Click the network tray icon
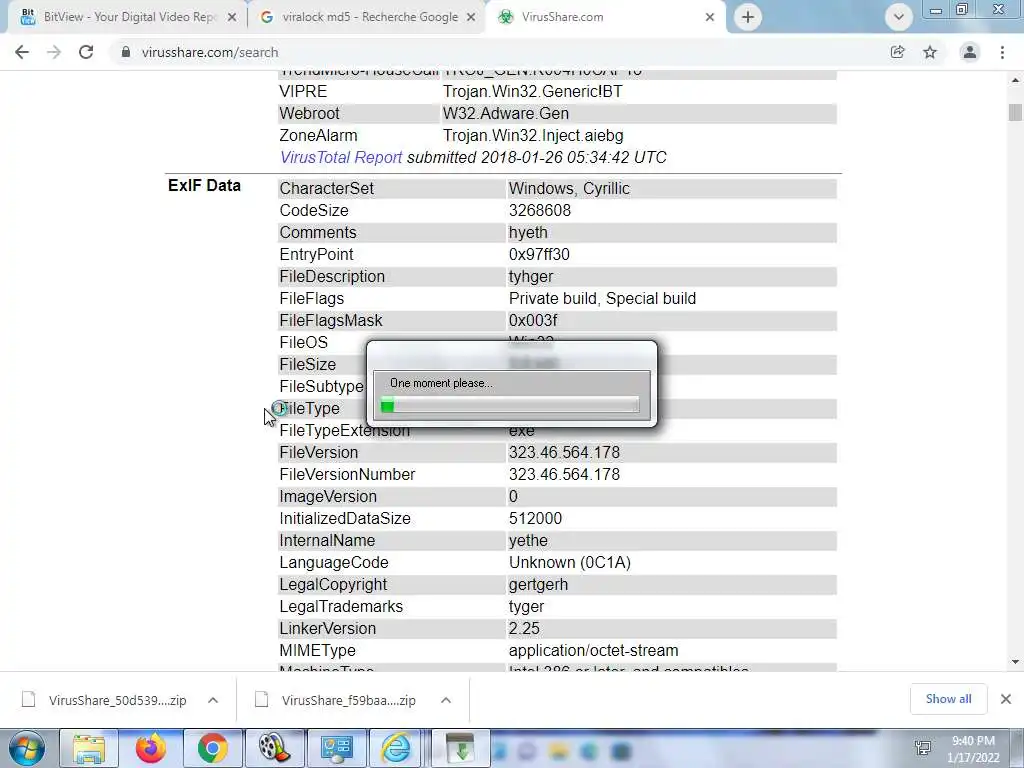 tap(923, 748)
